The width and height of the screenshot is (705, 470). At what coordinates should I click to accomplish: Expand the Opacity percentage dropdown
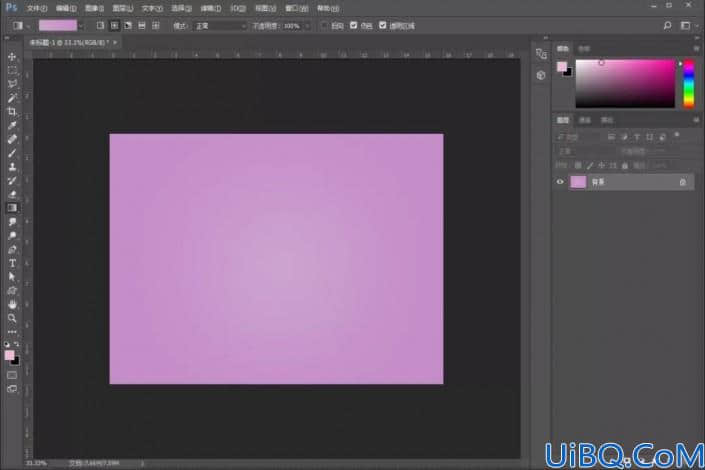307,26
